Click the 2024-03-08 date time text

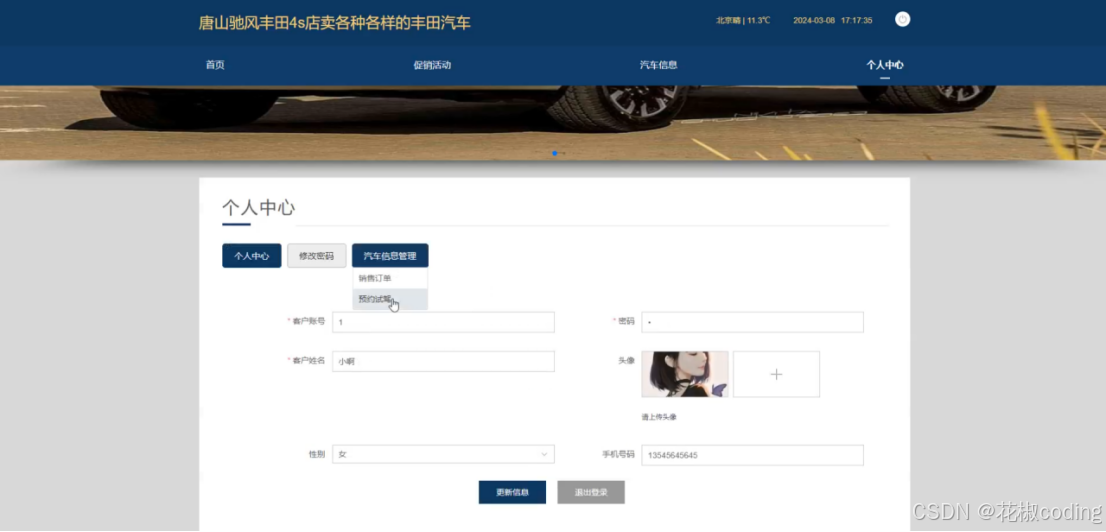tap(832, 20)
